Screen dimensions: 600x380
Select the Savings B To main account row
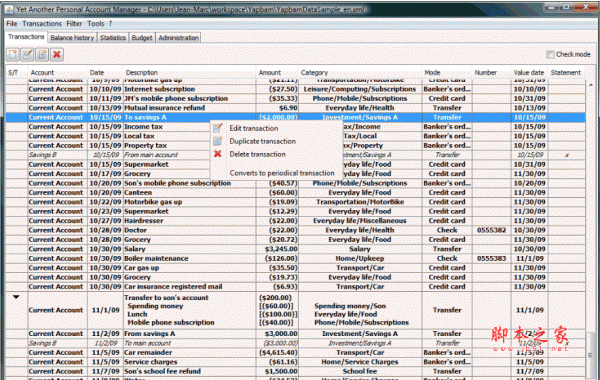tap(295, 343)
